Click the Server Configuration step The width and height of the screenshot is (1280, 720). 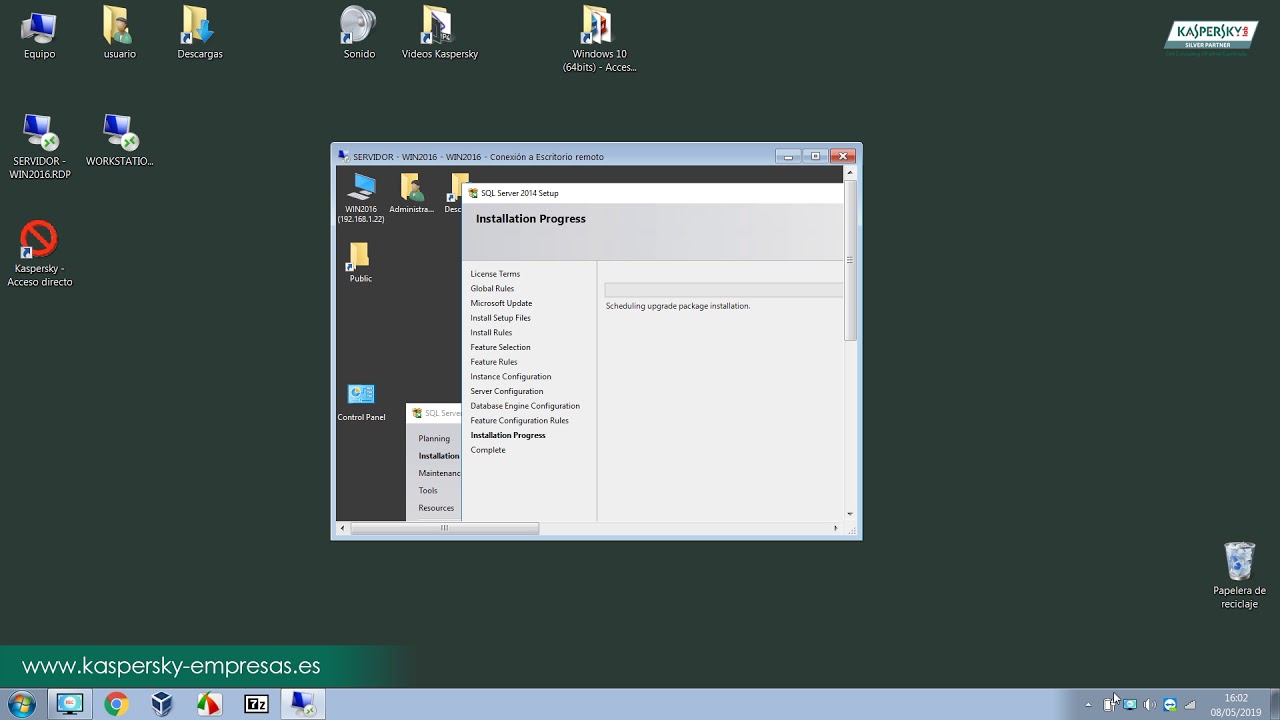tap(506, 391)
